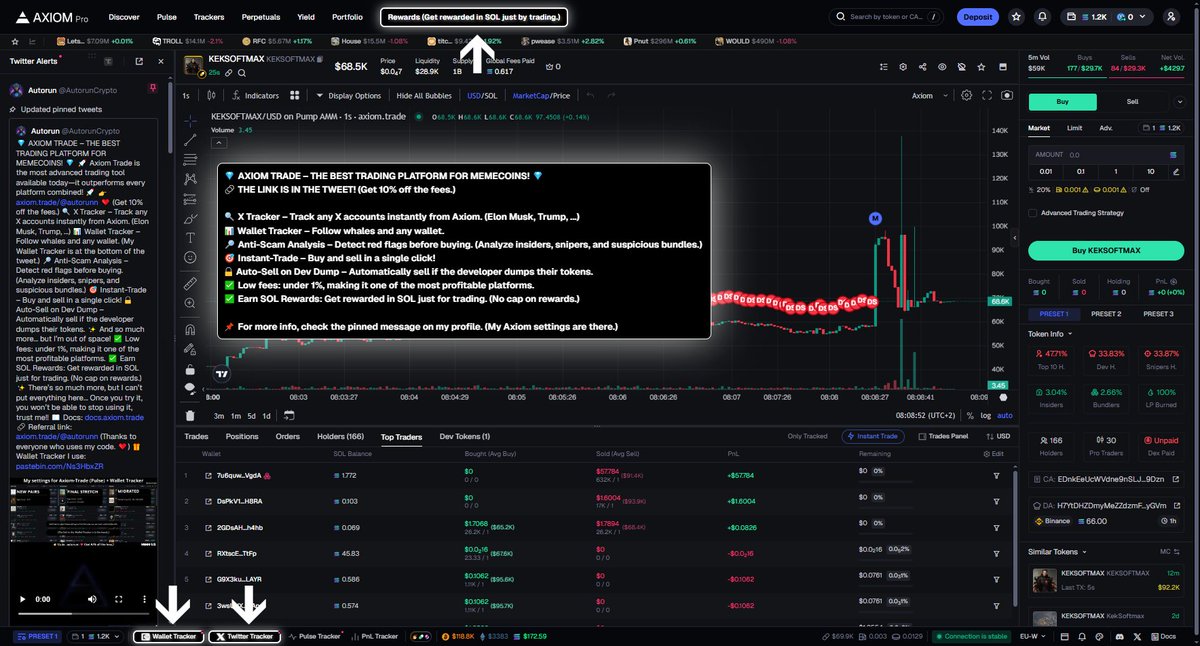This screenshot has width=1200, height=646.
Task: Select the emoji sticker drawing tool
Action: click(x=190, y=257)
